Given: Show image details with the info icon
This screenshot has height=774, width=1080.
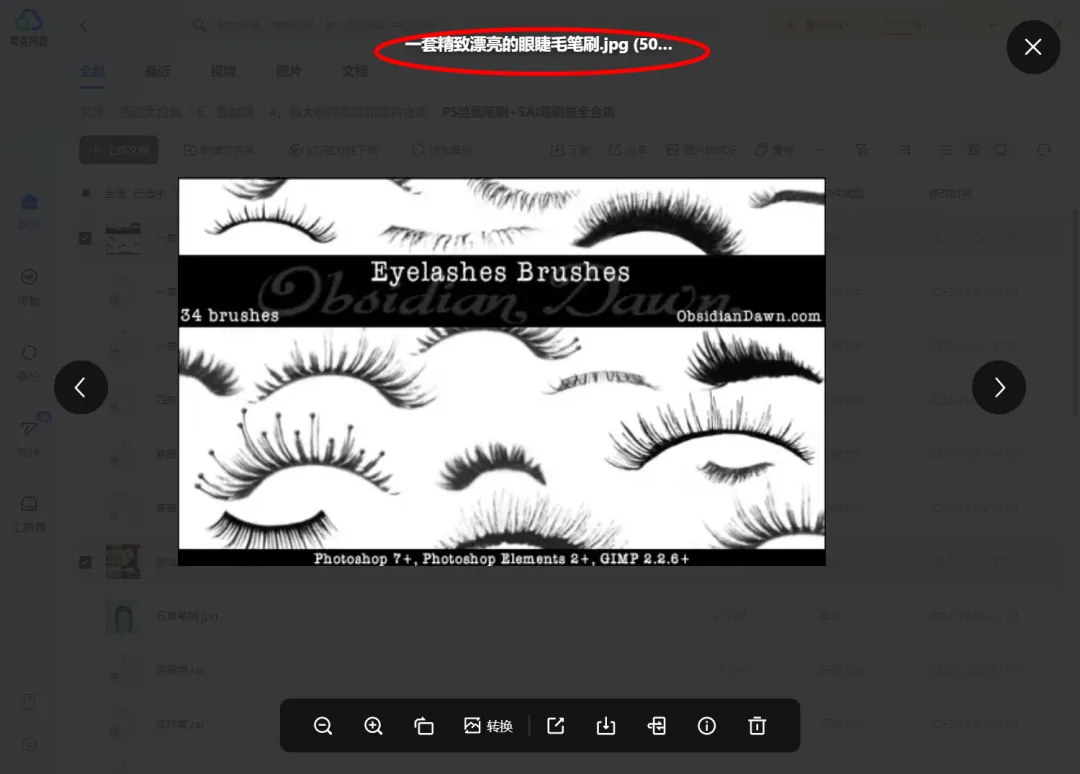Looking at the screenshot, I should [x=707, y=726].
